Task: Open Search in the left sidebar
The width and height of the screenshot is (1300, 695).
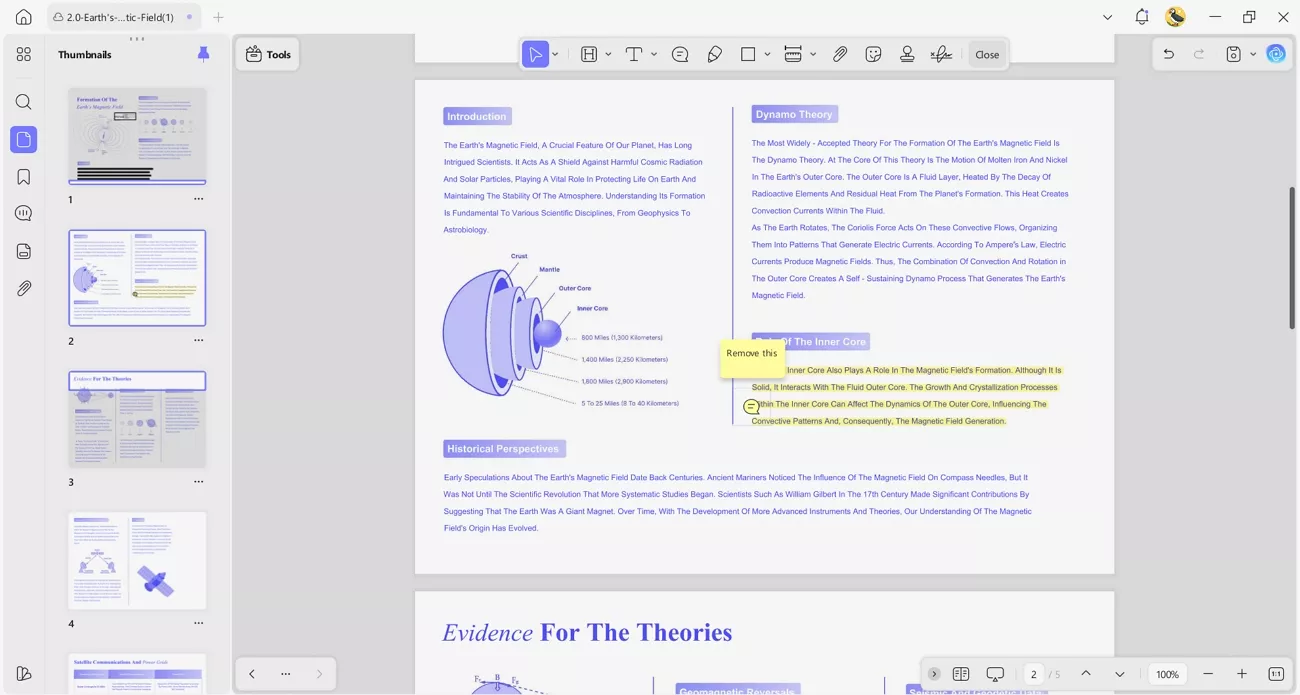Action: coord(23,101)
